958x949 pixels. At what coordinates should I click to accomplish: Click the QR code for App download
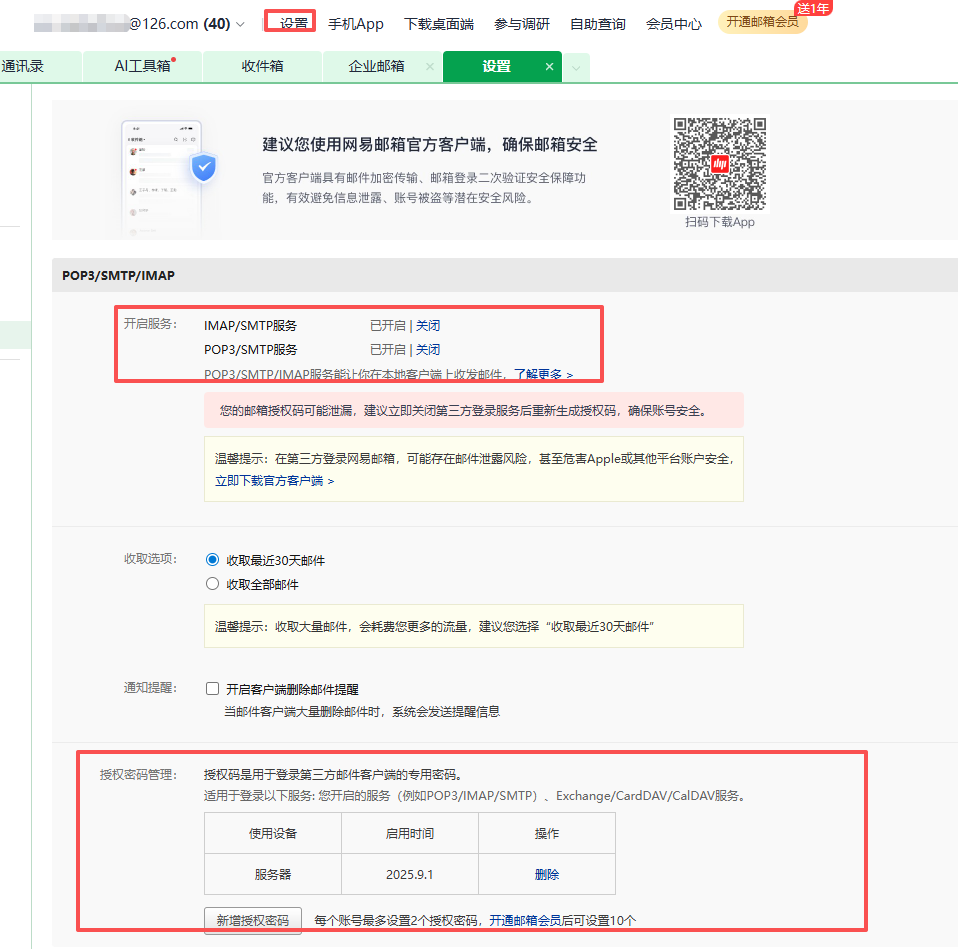tap(720, 164)
